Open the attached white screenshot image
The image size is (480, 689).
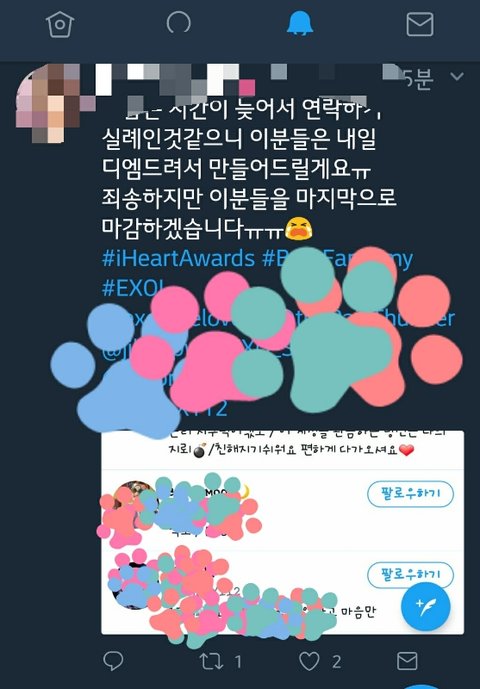tap(282, 533)
